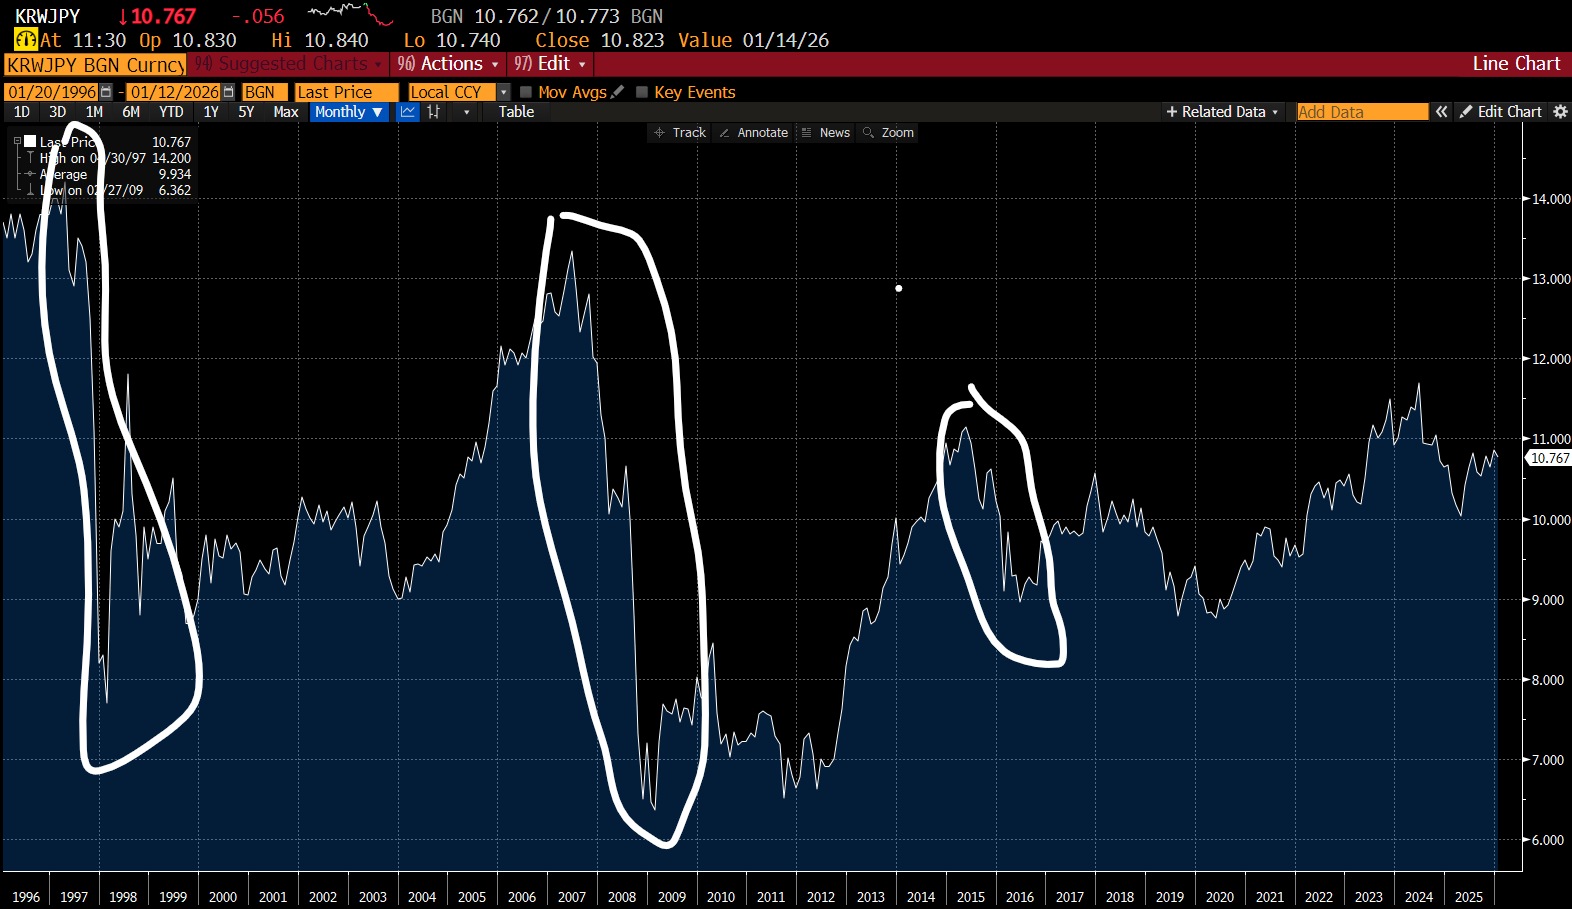Click the 2009 year label on axis
Image resolution: width=1572 pixels, height=909 pixels.
[x=671, y=897]
